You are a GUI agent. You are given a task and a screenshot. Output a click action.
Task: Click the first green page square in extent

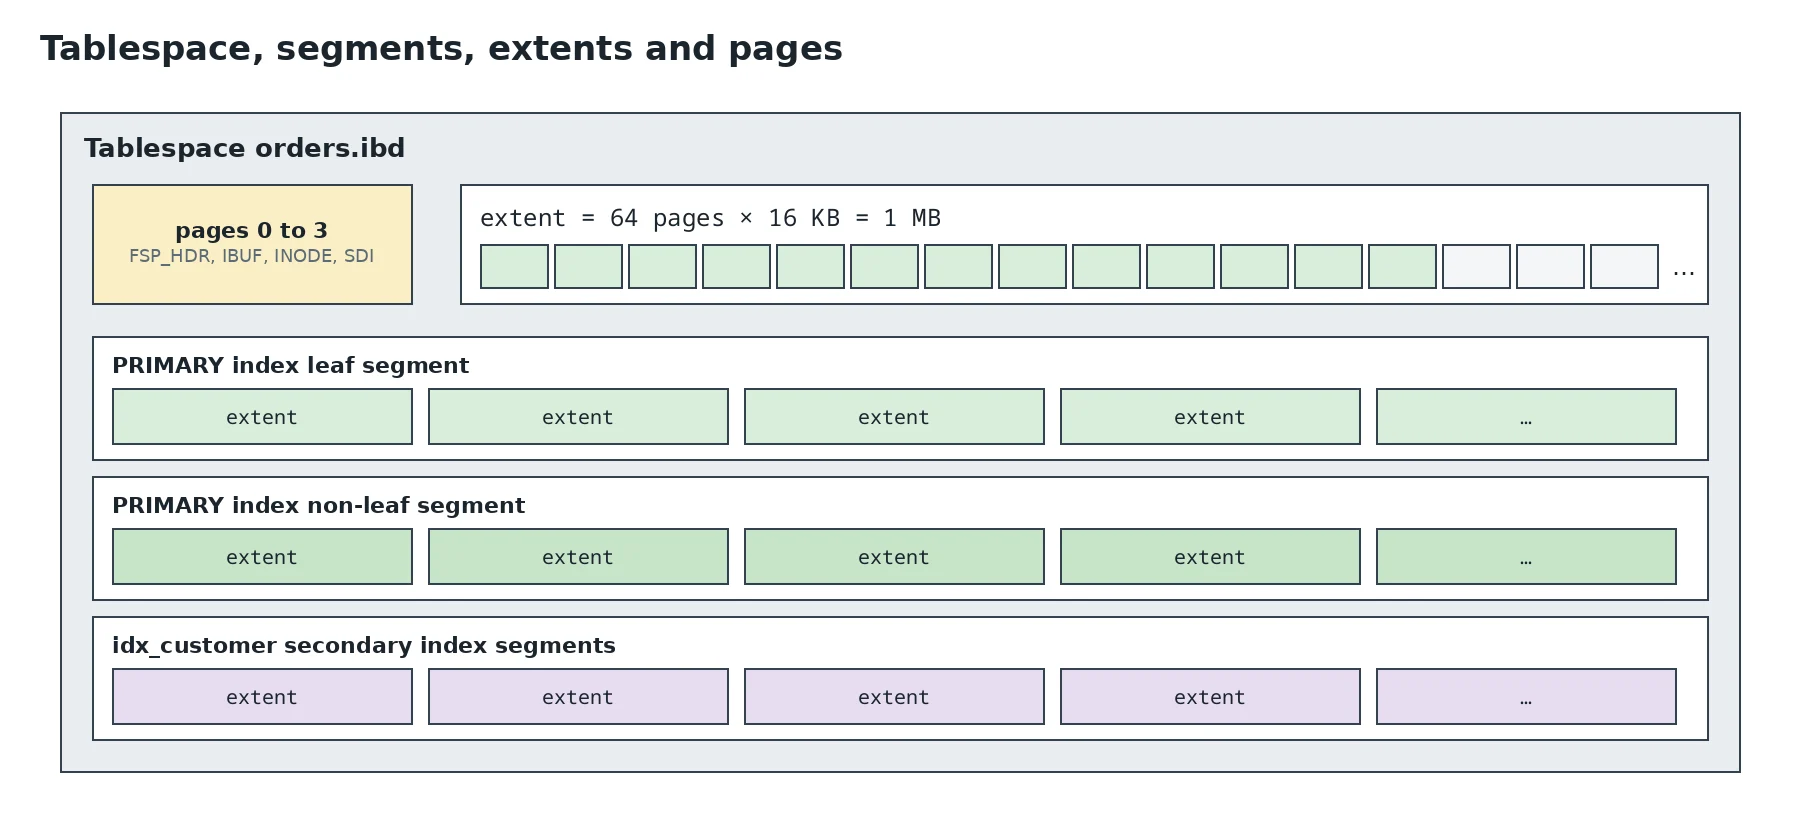pyautogui.click(x=514, y=266)
